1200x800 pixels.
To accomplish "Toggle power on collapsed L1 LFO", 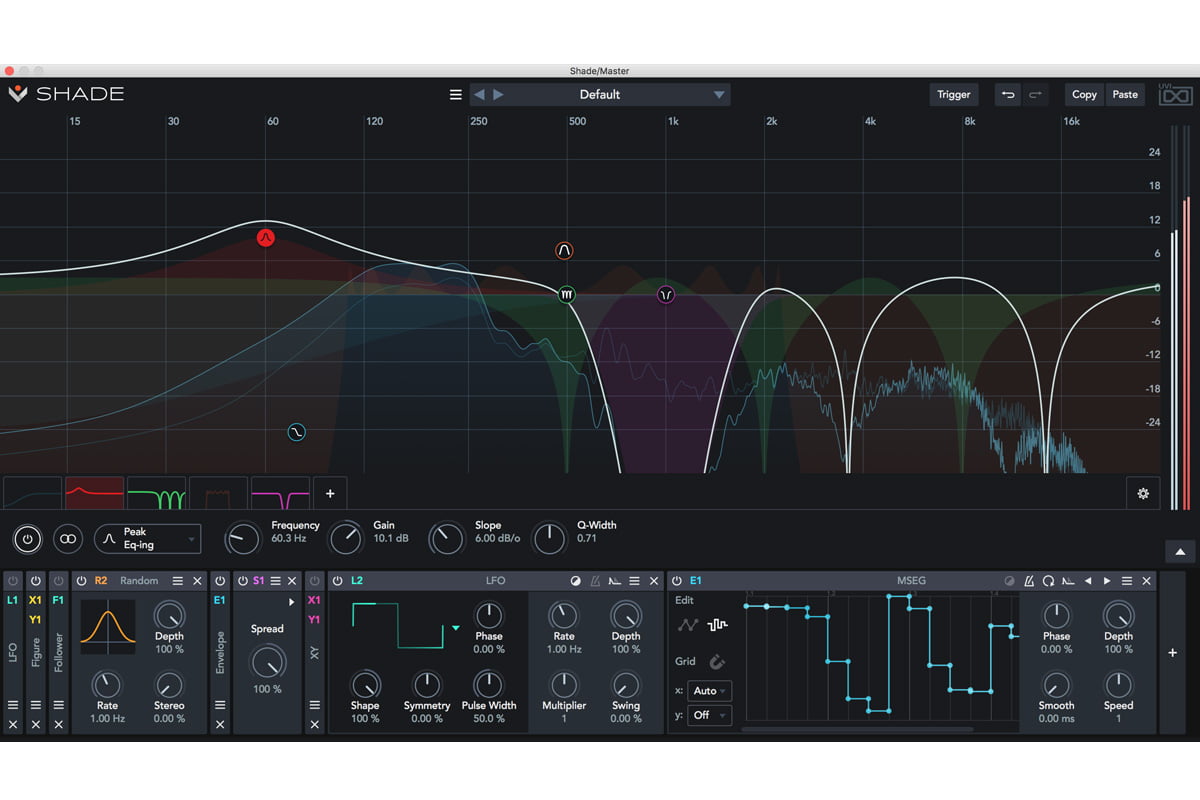I will click(13, 581).
